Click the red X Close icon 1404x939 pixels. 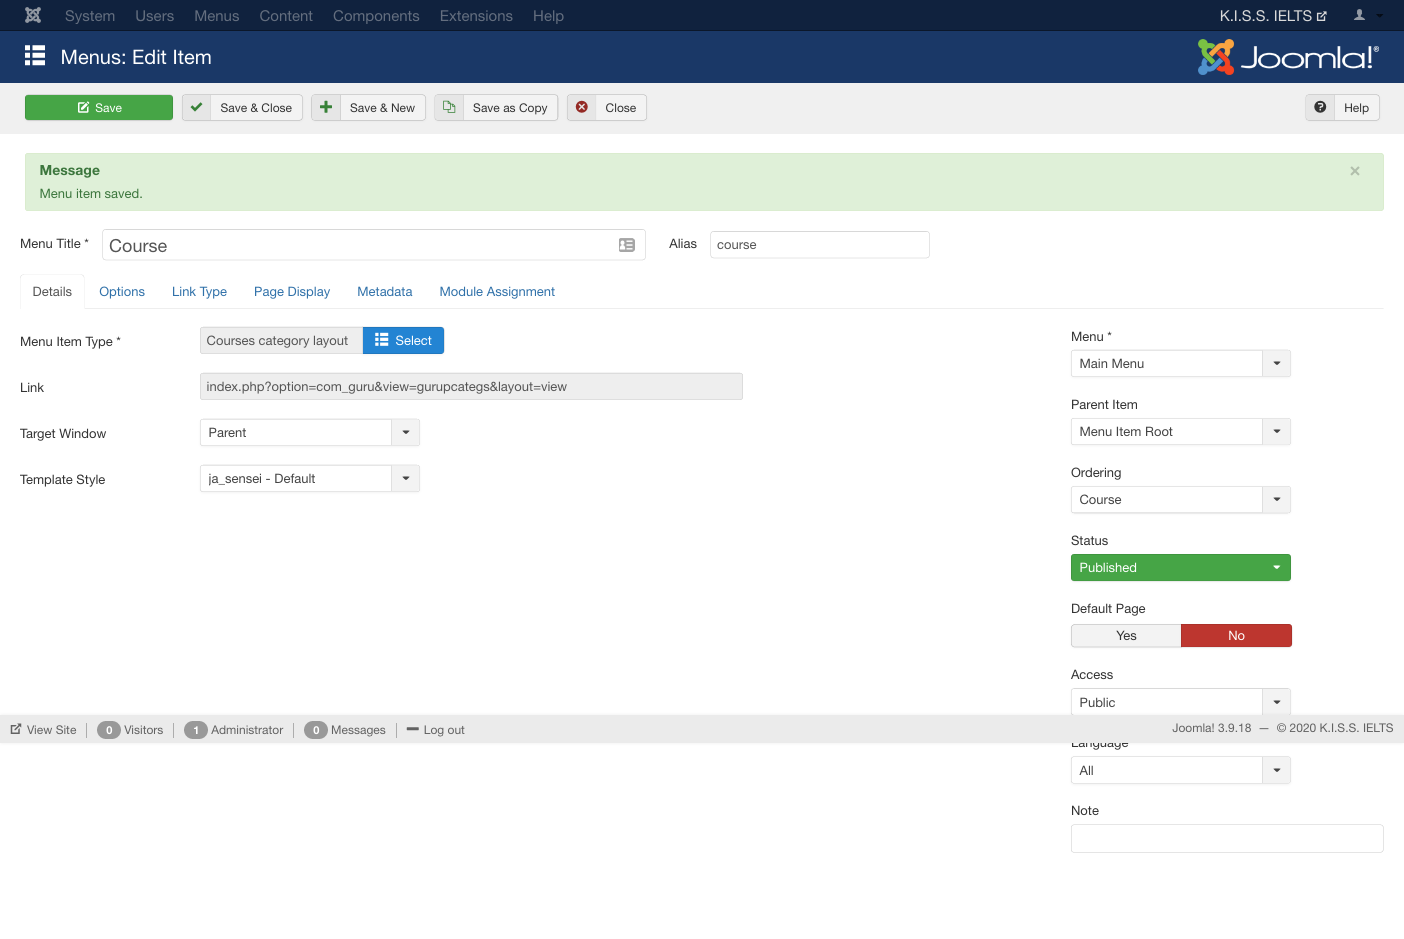[x=582, y=108]
